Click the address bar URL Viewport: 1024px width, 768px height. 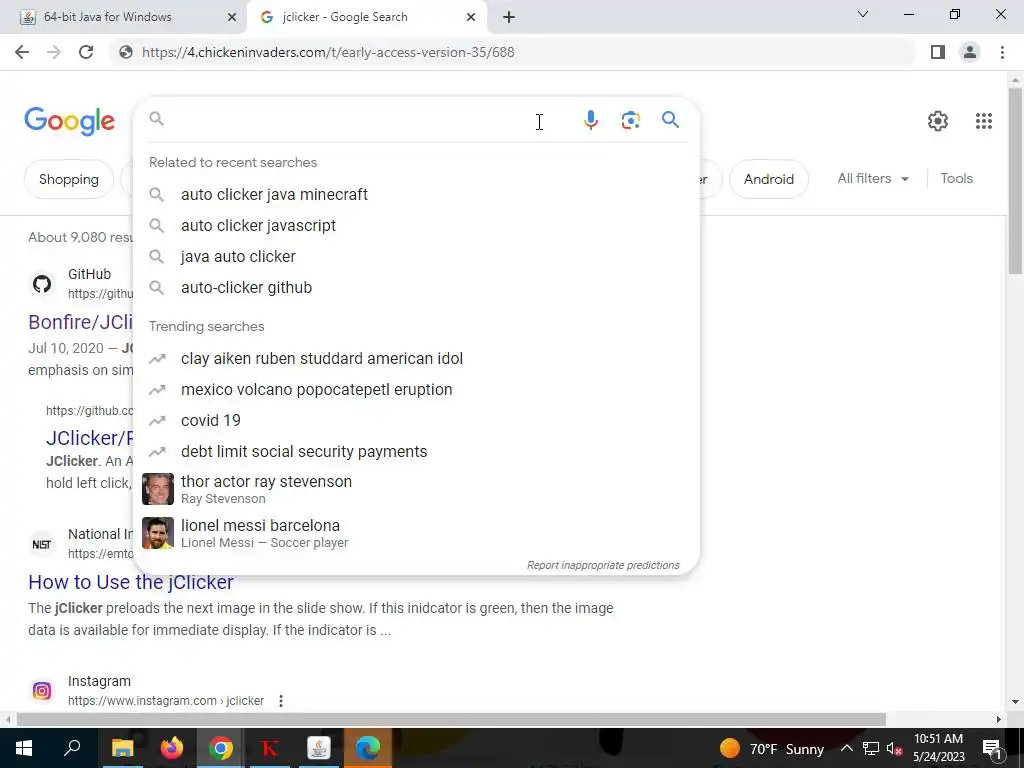[328, 52]
